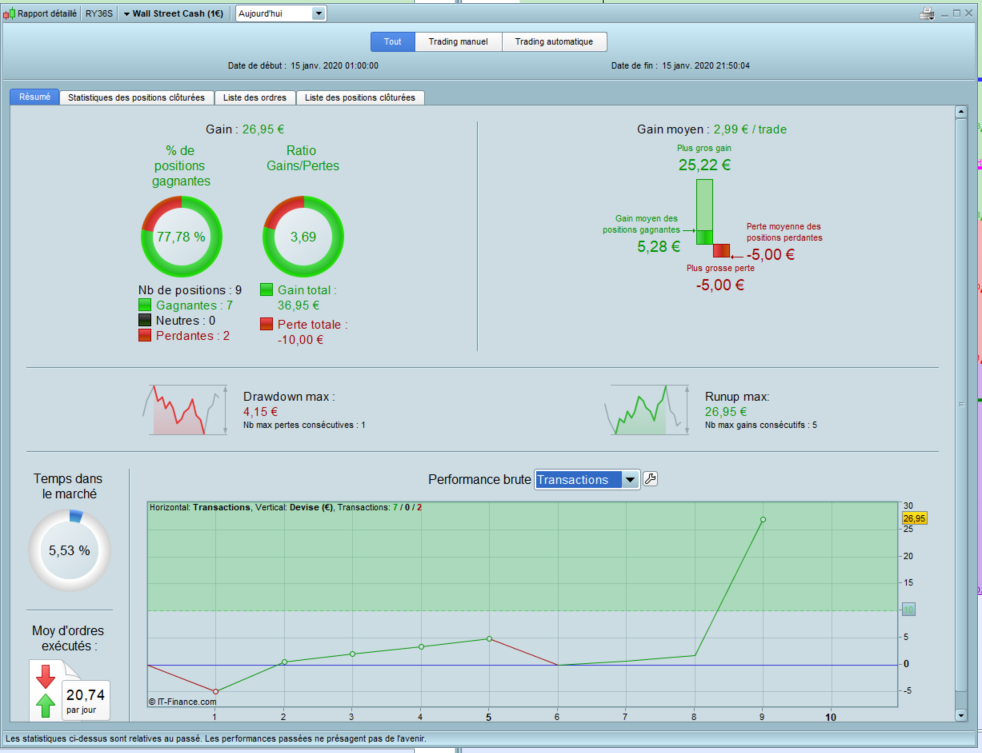
Task: Click the executed orders arrows icon
Action: tap(46, 691)
